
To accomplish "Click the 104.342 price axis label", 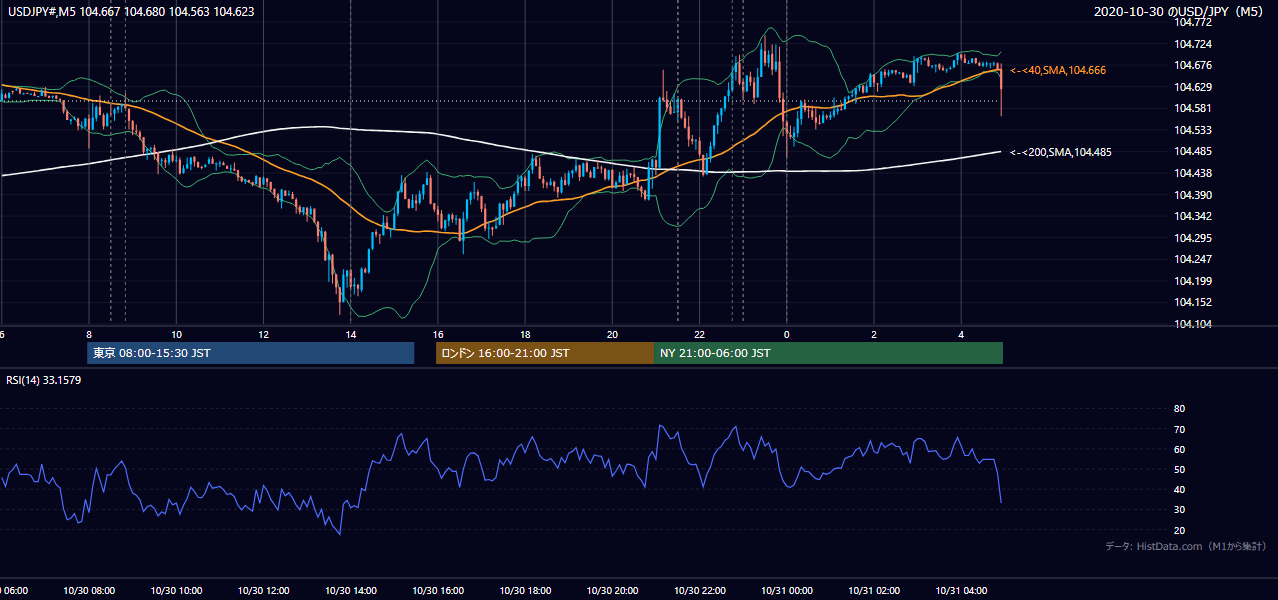I will 1194,216.
